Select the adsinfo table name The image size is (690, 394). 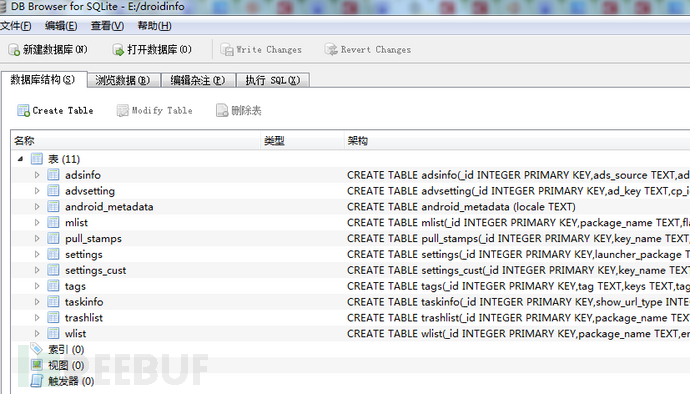pos(83,175)
